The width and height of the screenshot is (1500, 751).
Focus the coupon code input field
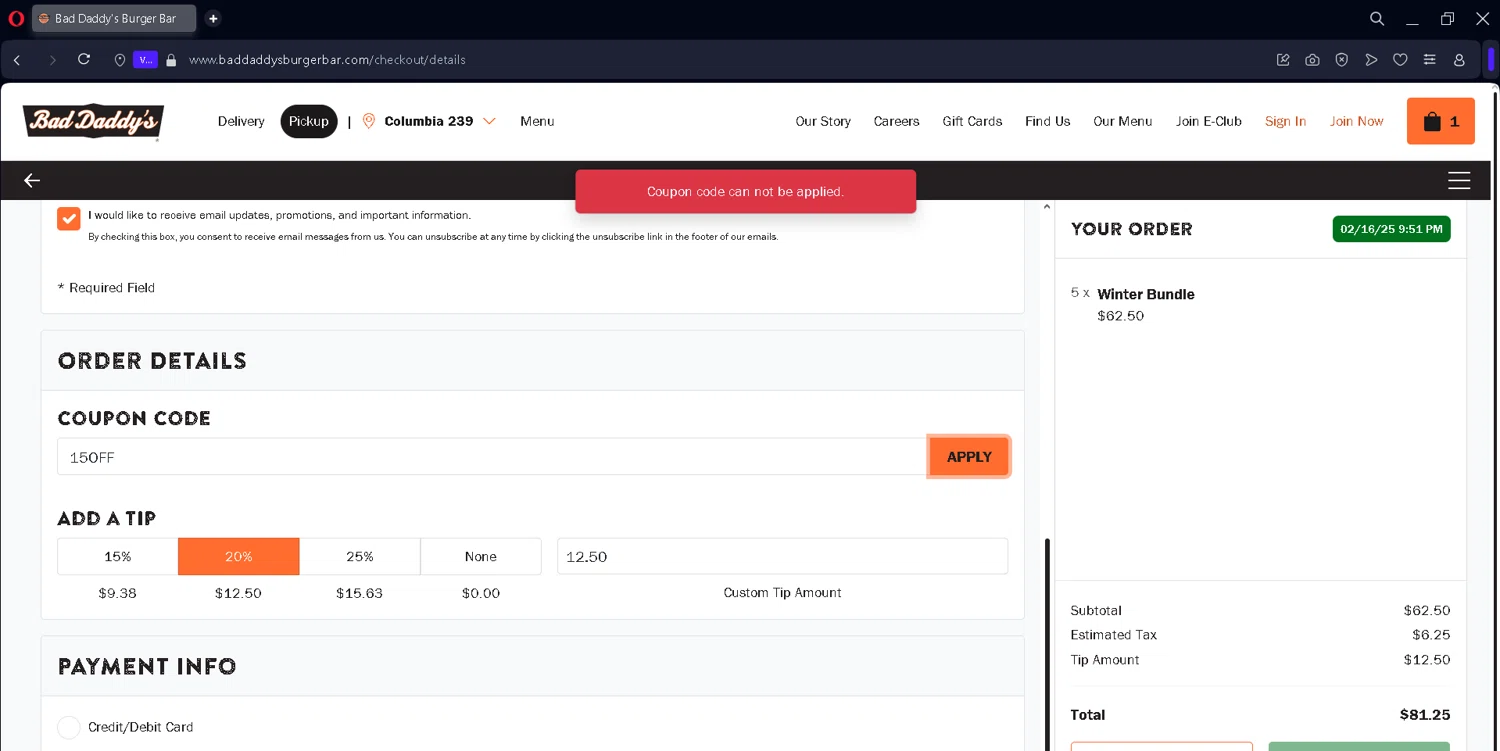click(492, 457)
